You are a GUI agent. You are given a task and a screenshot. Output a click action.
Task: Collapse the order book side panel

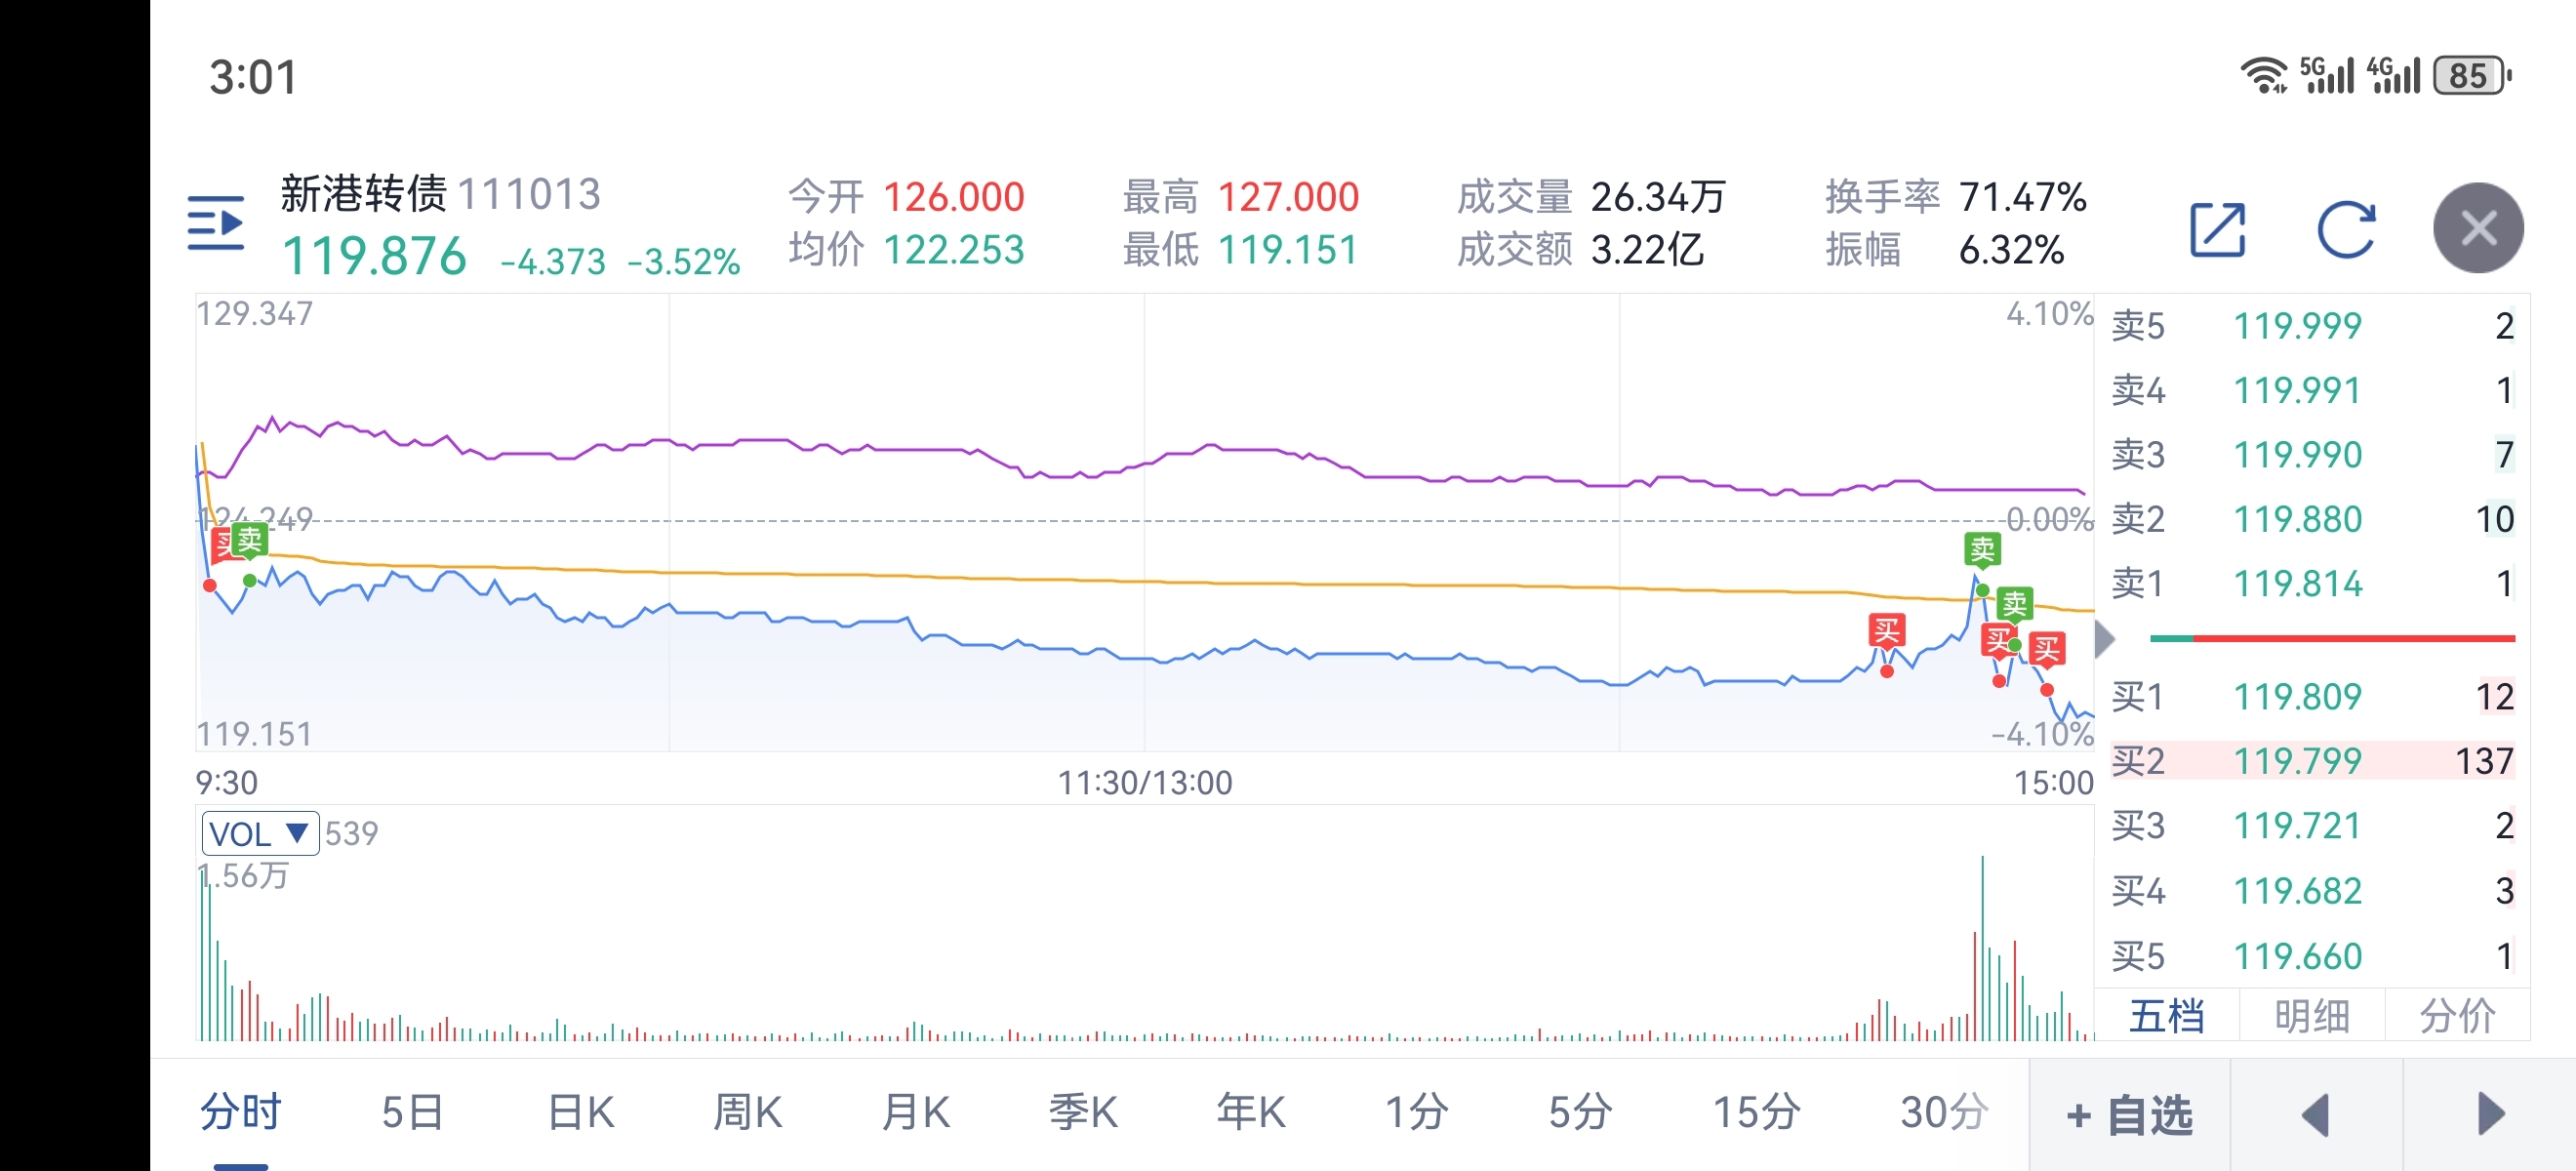coord(2104,639)
